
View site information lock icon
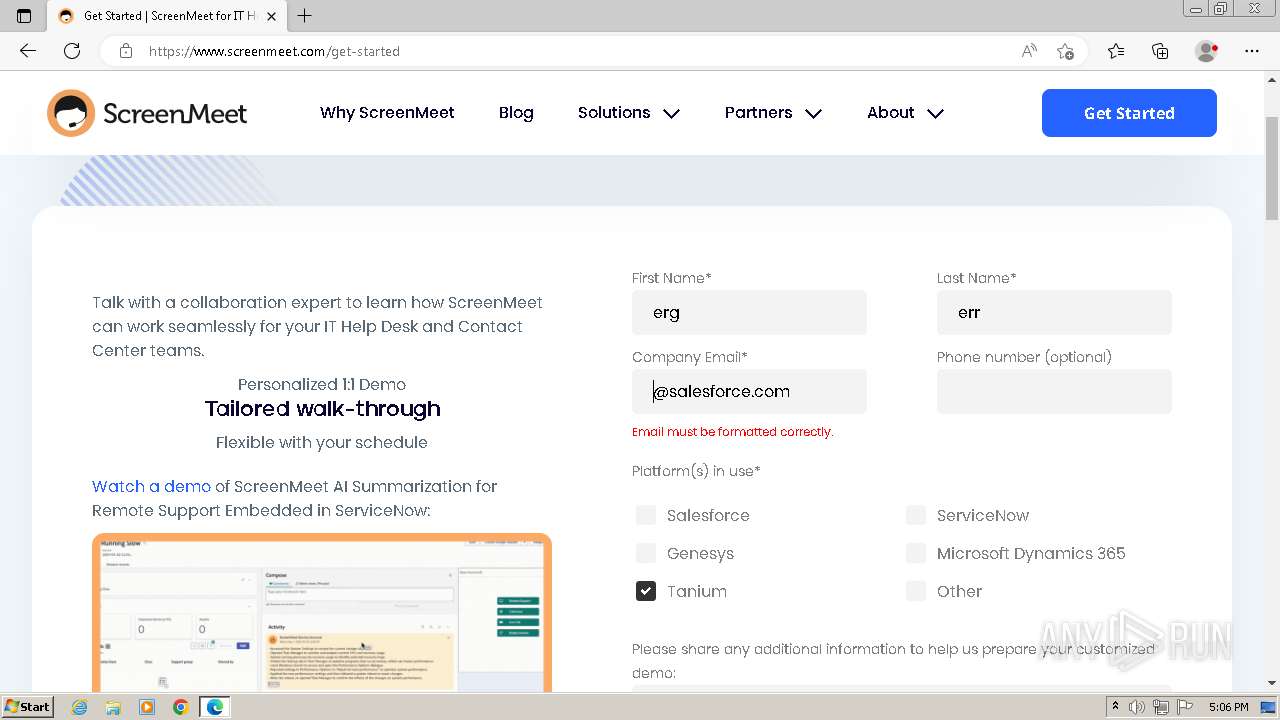tap(126, 51)
